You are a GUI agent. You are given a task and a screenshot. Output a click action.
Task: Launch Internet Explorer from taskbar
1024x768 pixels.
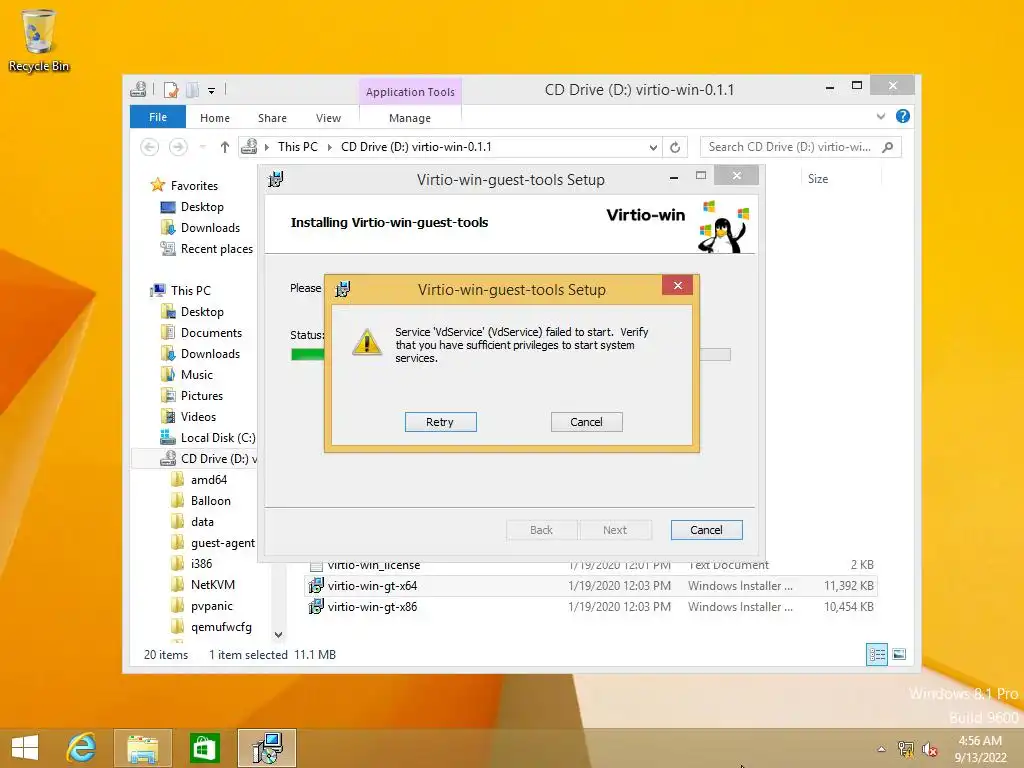pyautogui.click(x=81, y=748)
